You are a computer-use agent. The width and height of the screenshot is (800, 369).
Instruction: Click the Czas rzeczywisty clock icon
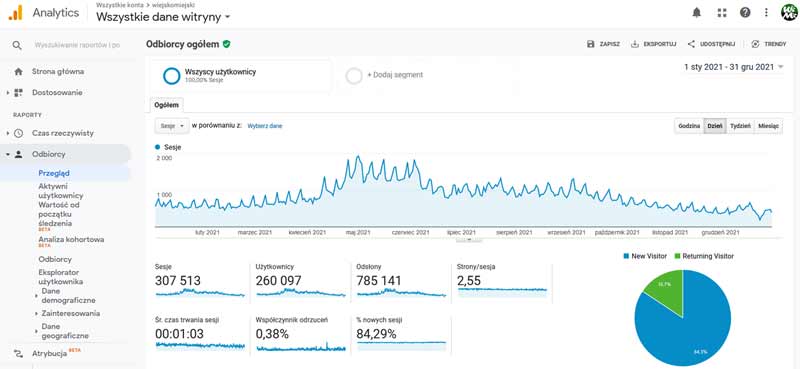pos(18,133)
